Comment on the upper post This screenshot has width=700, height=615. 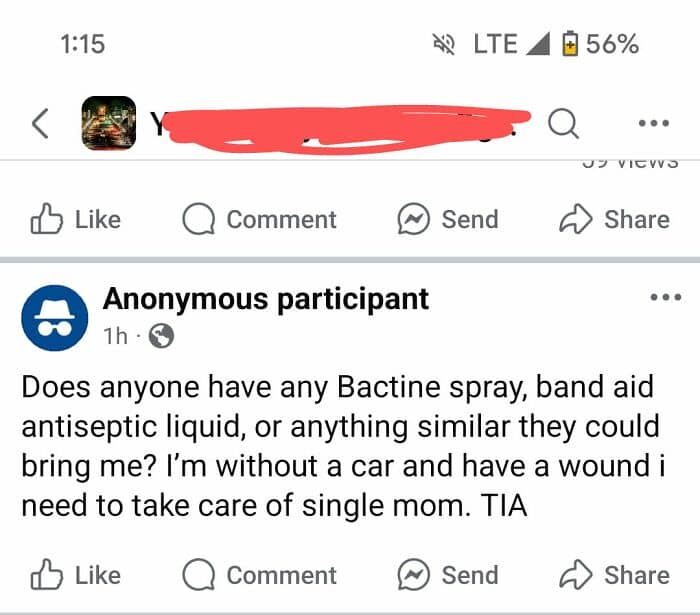point(259,219)
